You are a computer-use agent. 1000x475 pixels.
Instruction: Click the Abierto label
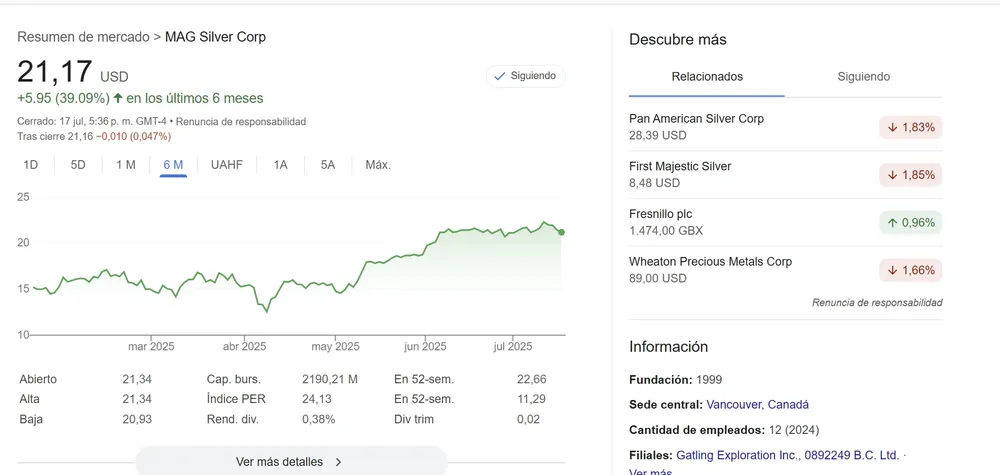pyautogui.click(x=38, y=379)
